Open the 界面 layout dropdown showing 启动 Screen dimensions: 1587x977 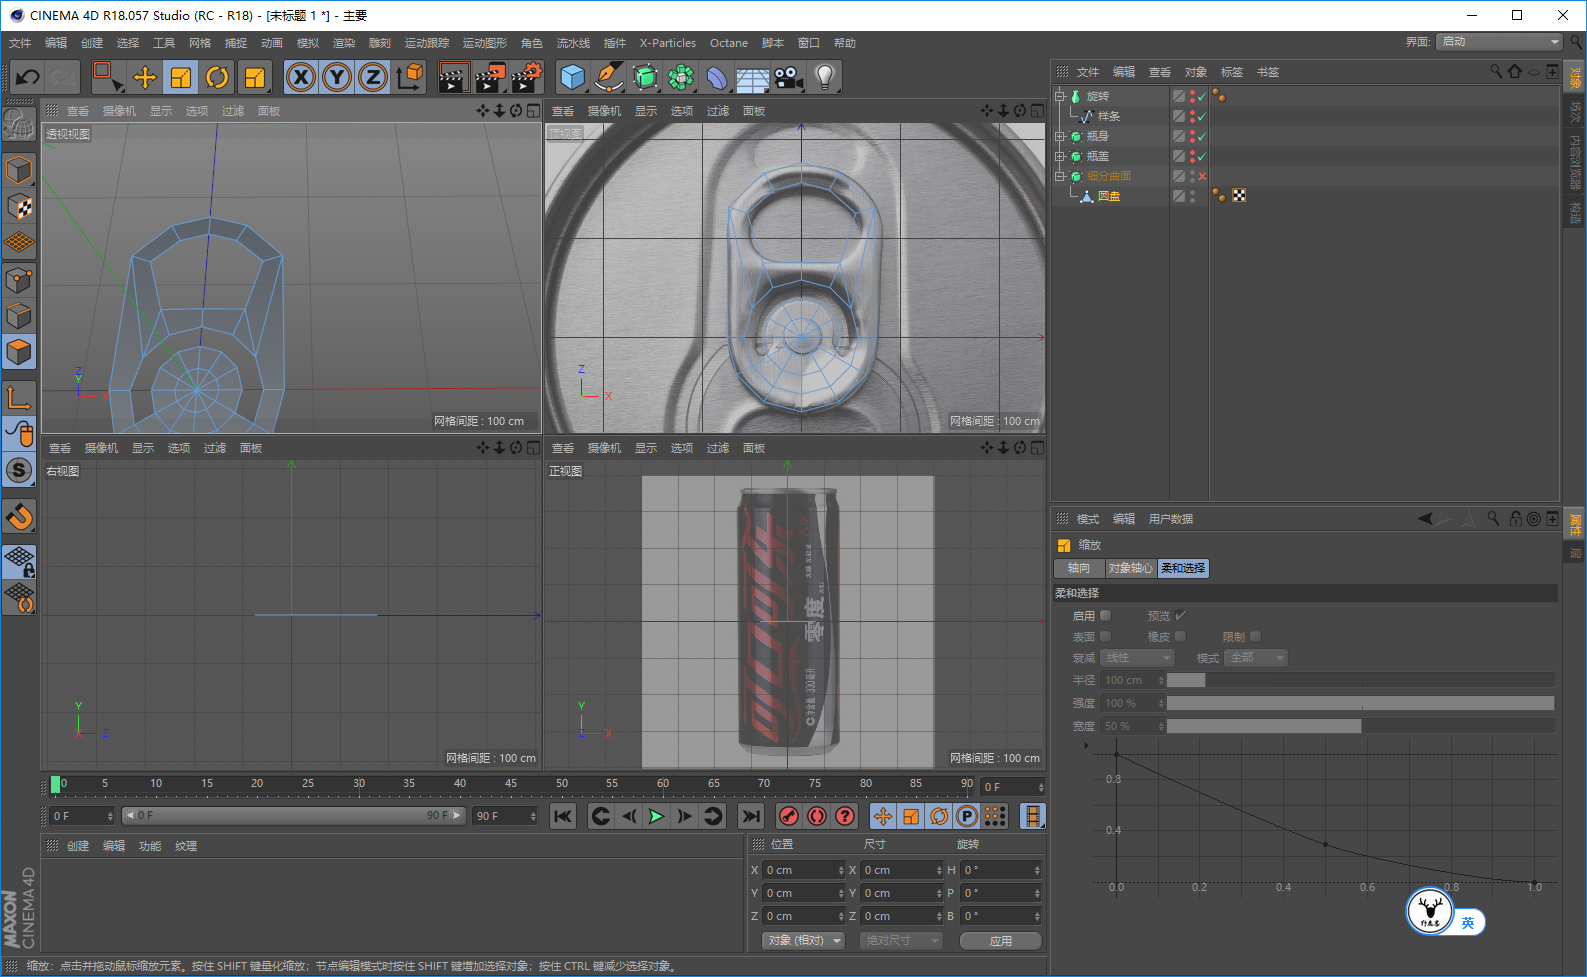point(1498,42)
